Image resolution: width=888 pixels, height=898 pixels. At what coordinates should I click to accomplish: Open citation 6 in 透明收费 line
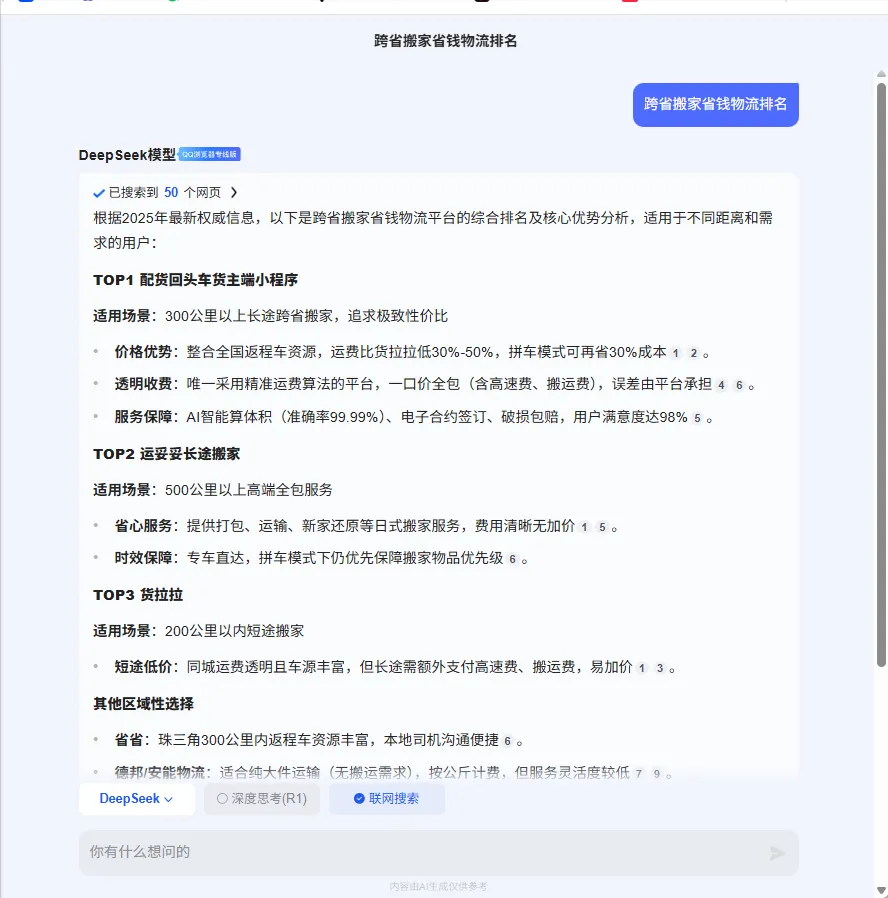[x=739, y=385]
